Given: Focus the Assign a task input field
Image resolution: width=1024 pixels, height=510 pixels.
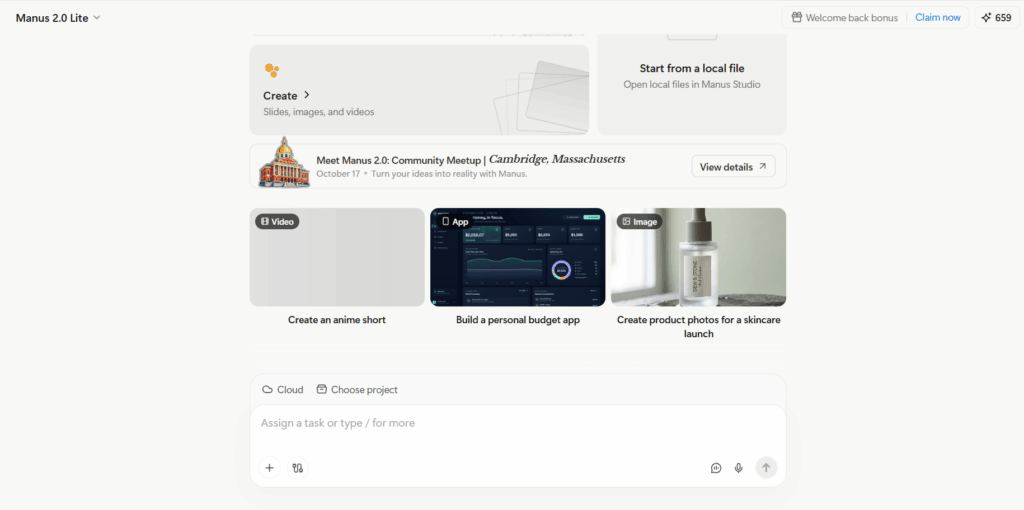Looking at the screenshot, I should coord(518,423).
